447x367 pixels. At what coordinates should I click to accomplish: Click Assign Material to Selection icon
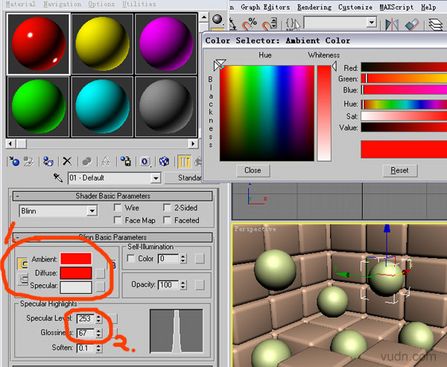(48, 162)
